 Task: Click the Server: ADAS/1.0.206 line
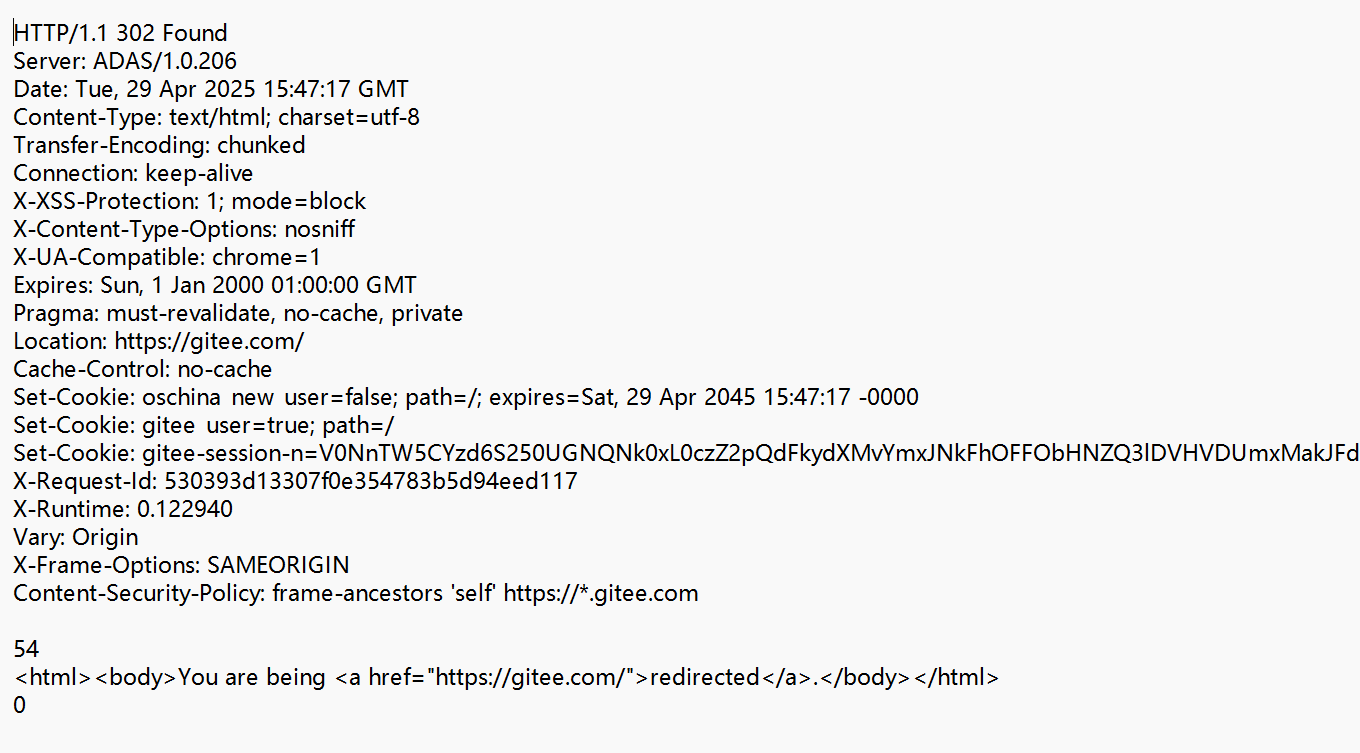(125, 61)
